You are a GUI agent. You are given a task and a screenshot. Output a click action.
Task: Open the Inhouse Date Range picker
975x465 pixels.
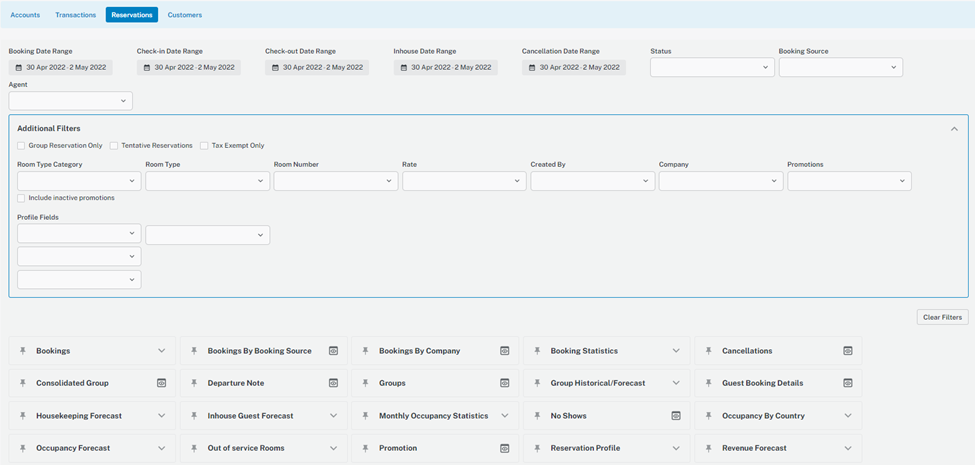click(446, 67)
